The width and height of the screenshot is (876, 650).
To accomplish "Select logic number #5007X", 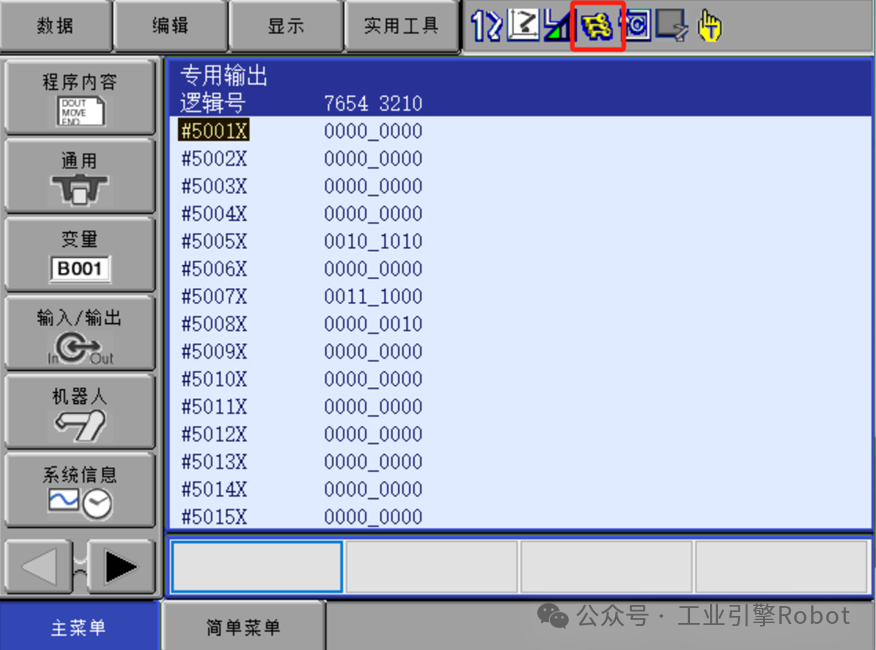I will (x=214, y=296).
